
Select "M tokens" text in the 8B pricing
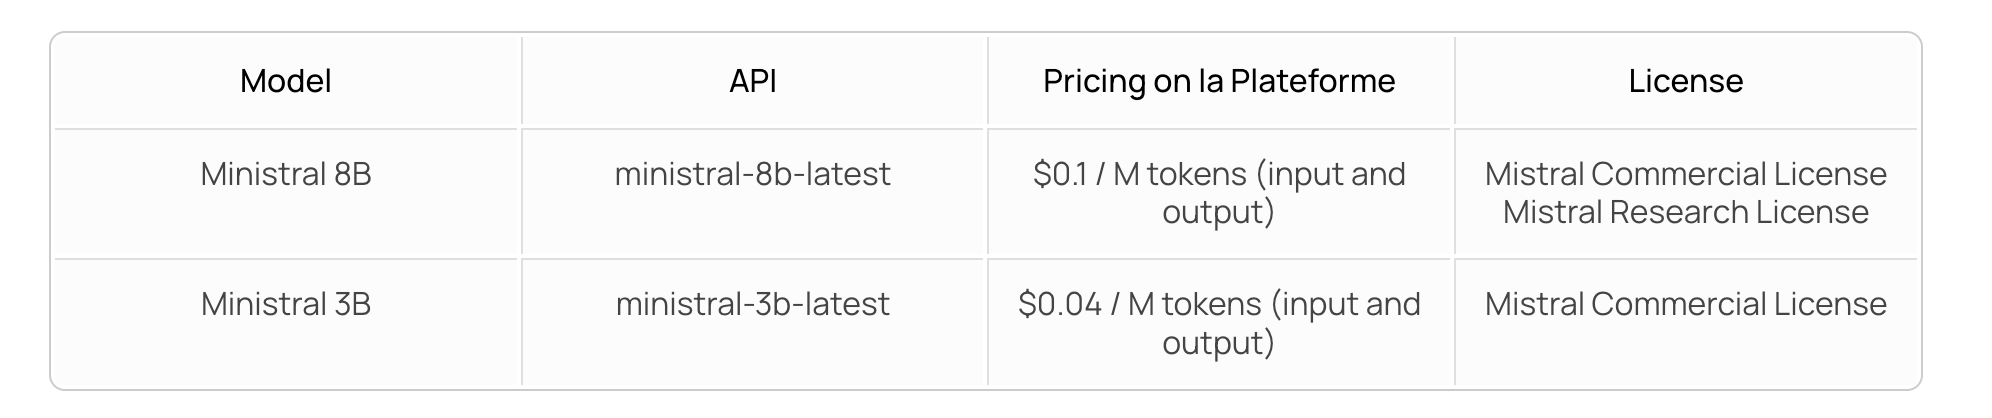(1180, 174)
